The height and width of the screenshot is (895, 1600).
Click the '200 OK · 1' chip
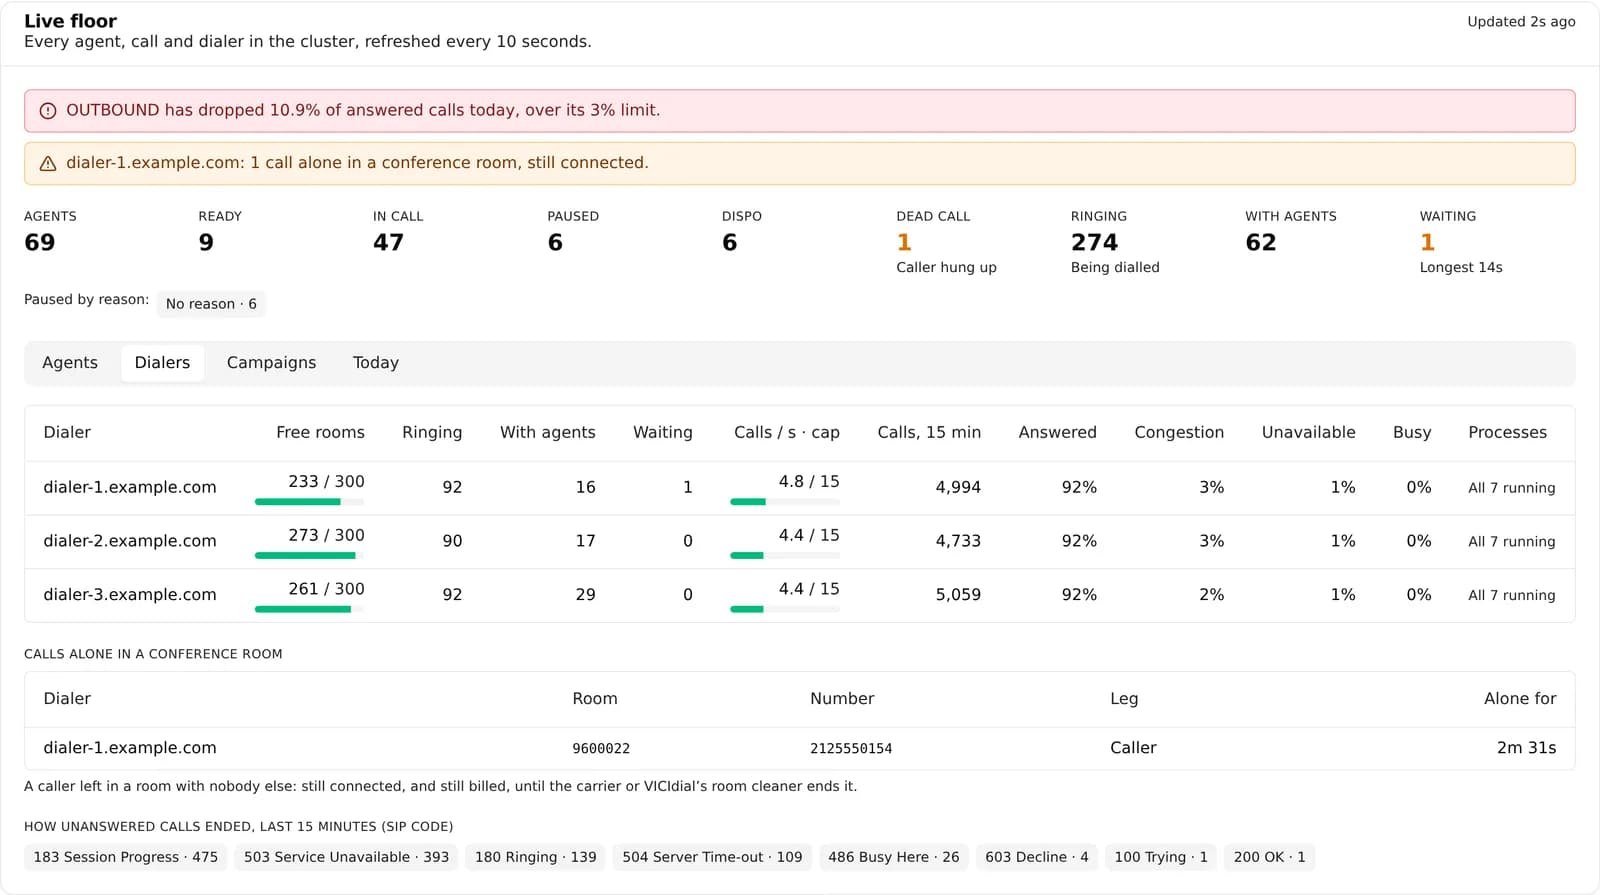point(1270,857)
